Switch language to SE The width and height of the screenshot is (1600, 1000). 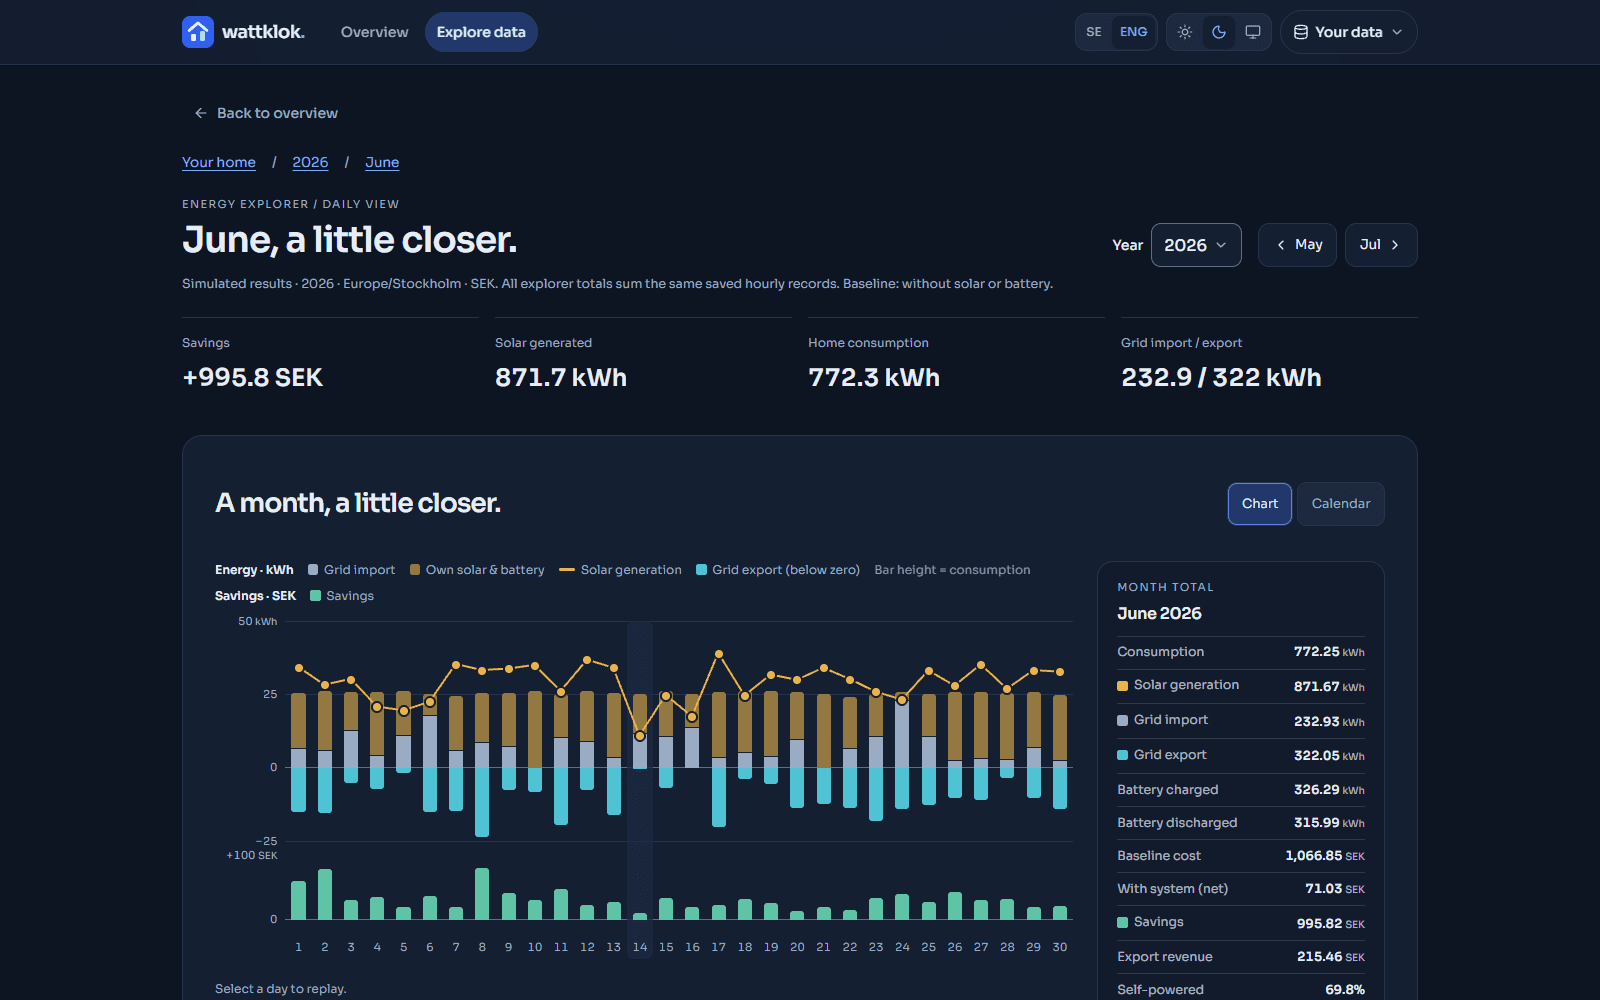(x=1094, y=32)
